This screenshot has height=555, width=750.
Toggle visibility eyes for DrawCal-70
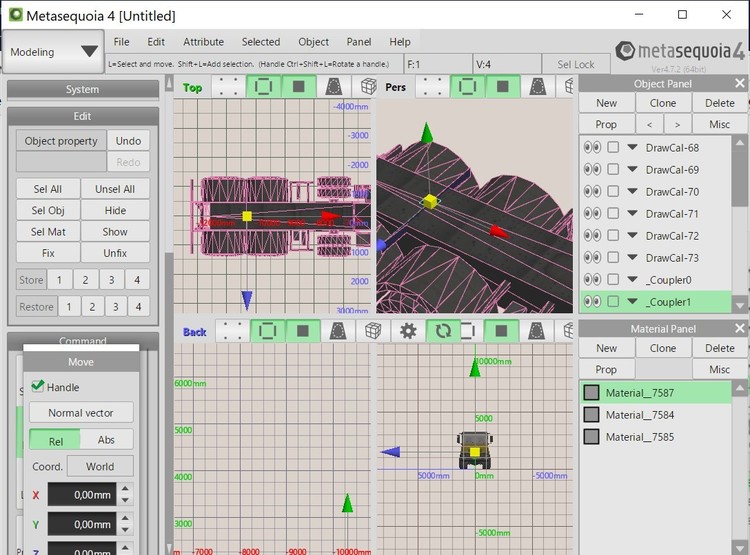click(x=592, y=191)
